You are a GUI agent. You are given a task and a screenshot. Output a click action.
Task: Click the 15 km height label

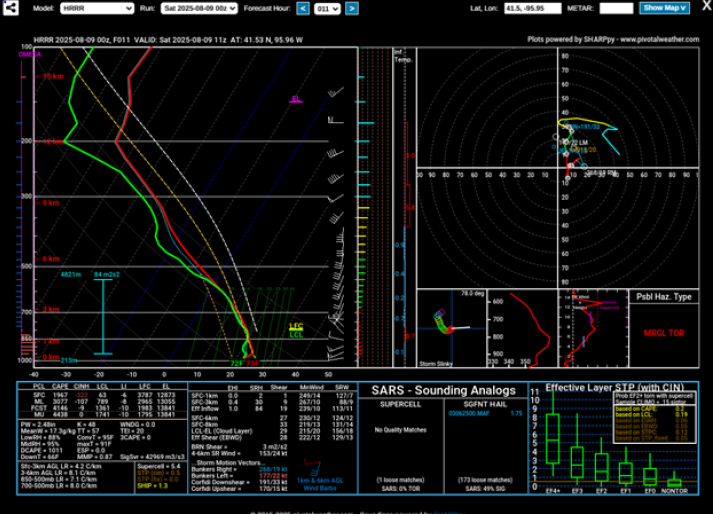[53, 76]
